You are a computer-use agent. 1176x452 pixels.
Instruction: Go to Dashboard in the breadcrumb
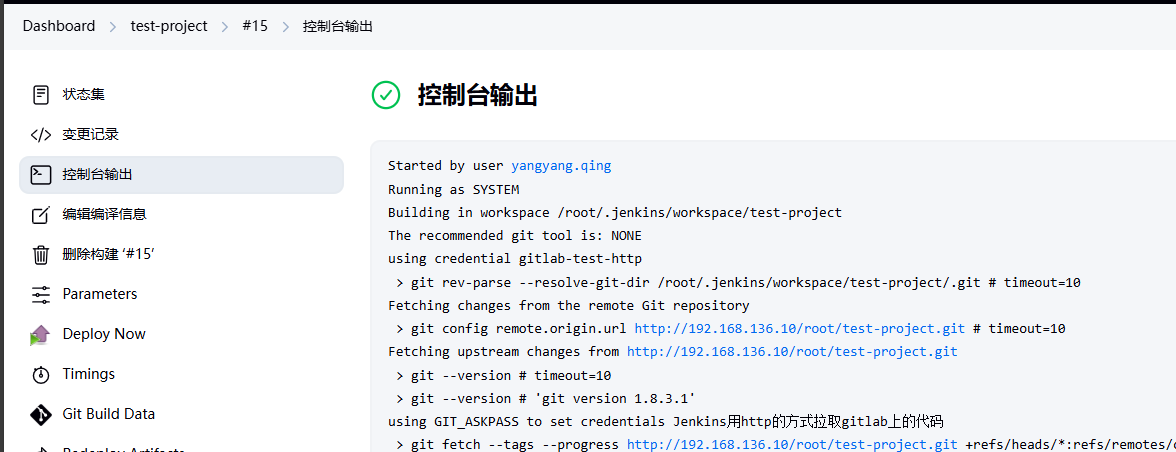click(x=58, y=26)
